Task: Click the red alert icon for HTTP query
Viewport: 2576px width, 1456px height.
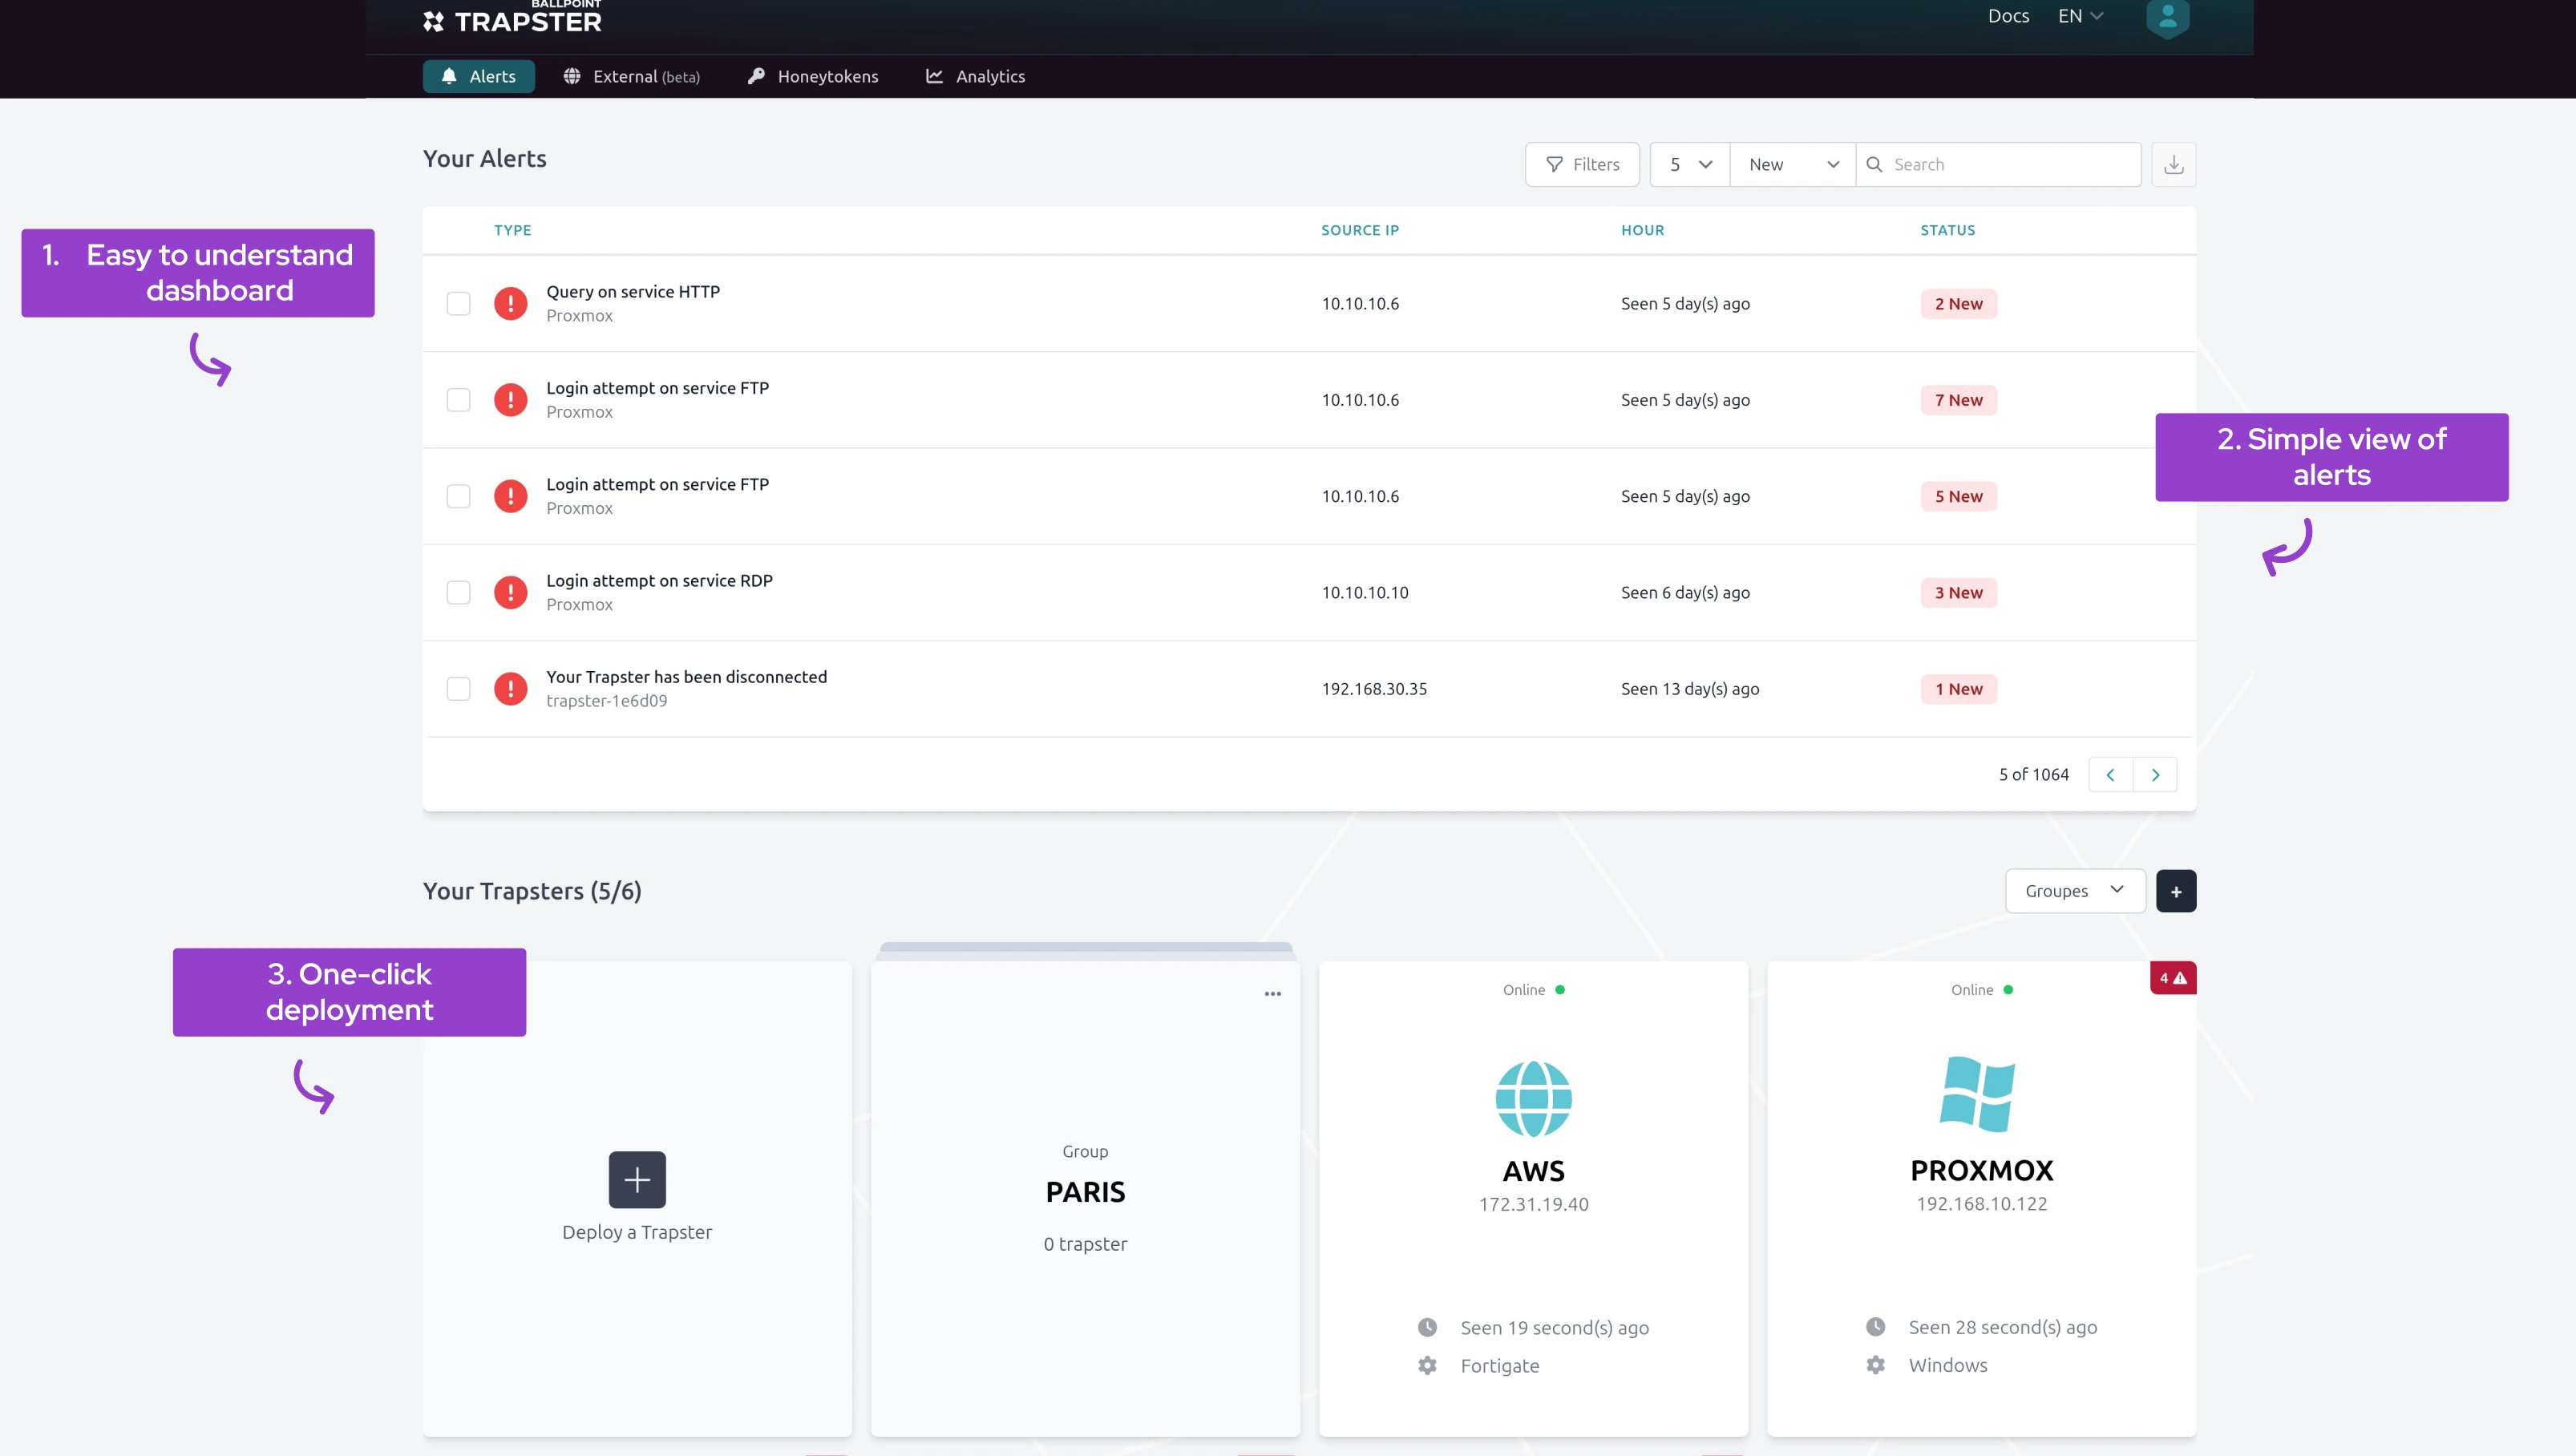Action: tap(510, 304)
